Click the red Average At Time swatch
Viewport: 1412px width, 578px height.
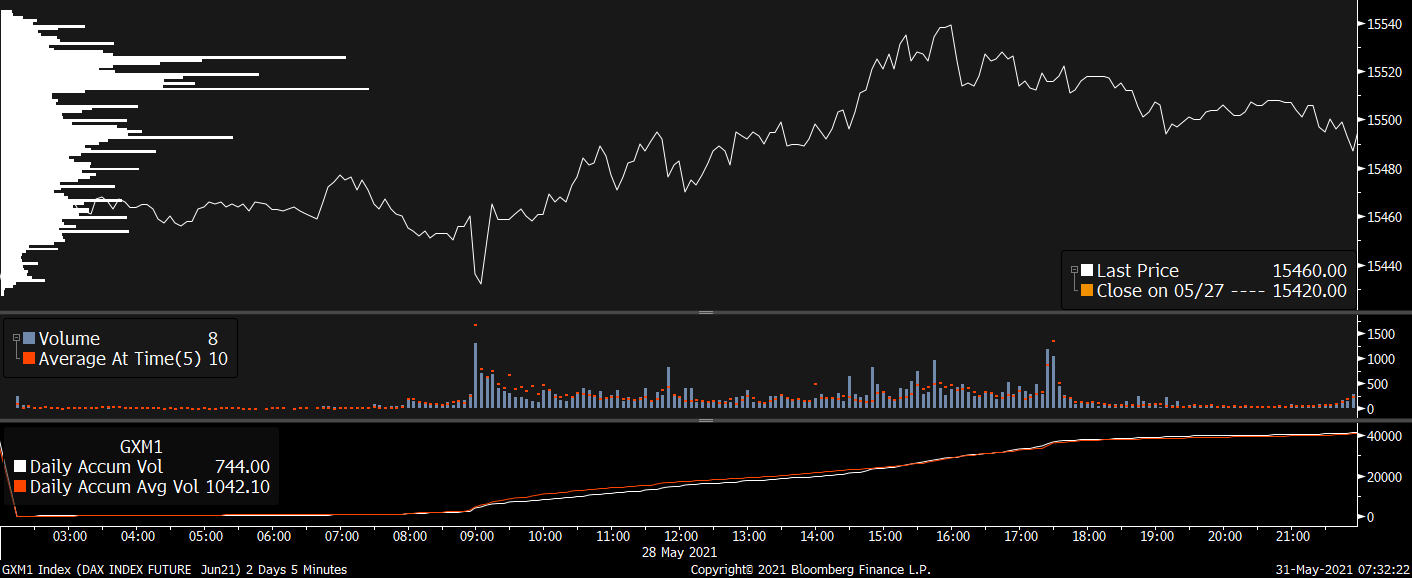(x=29, y=358)
